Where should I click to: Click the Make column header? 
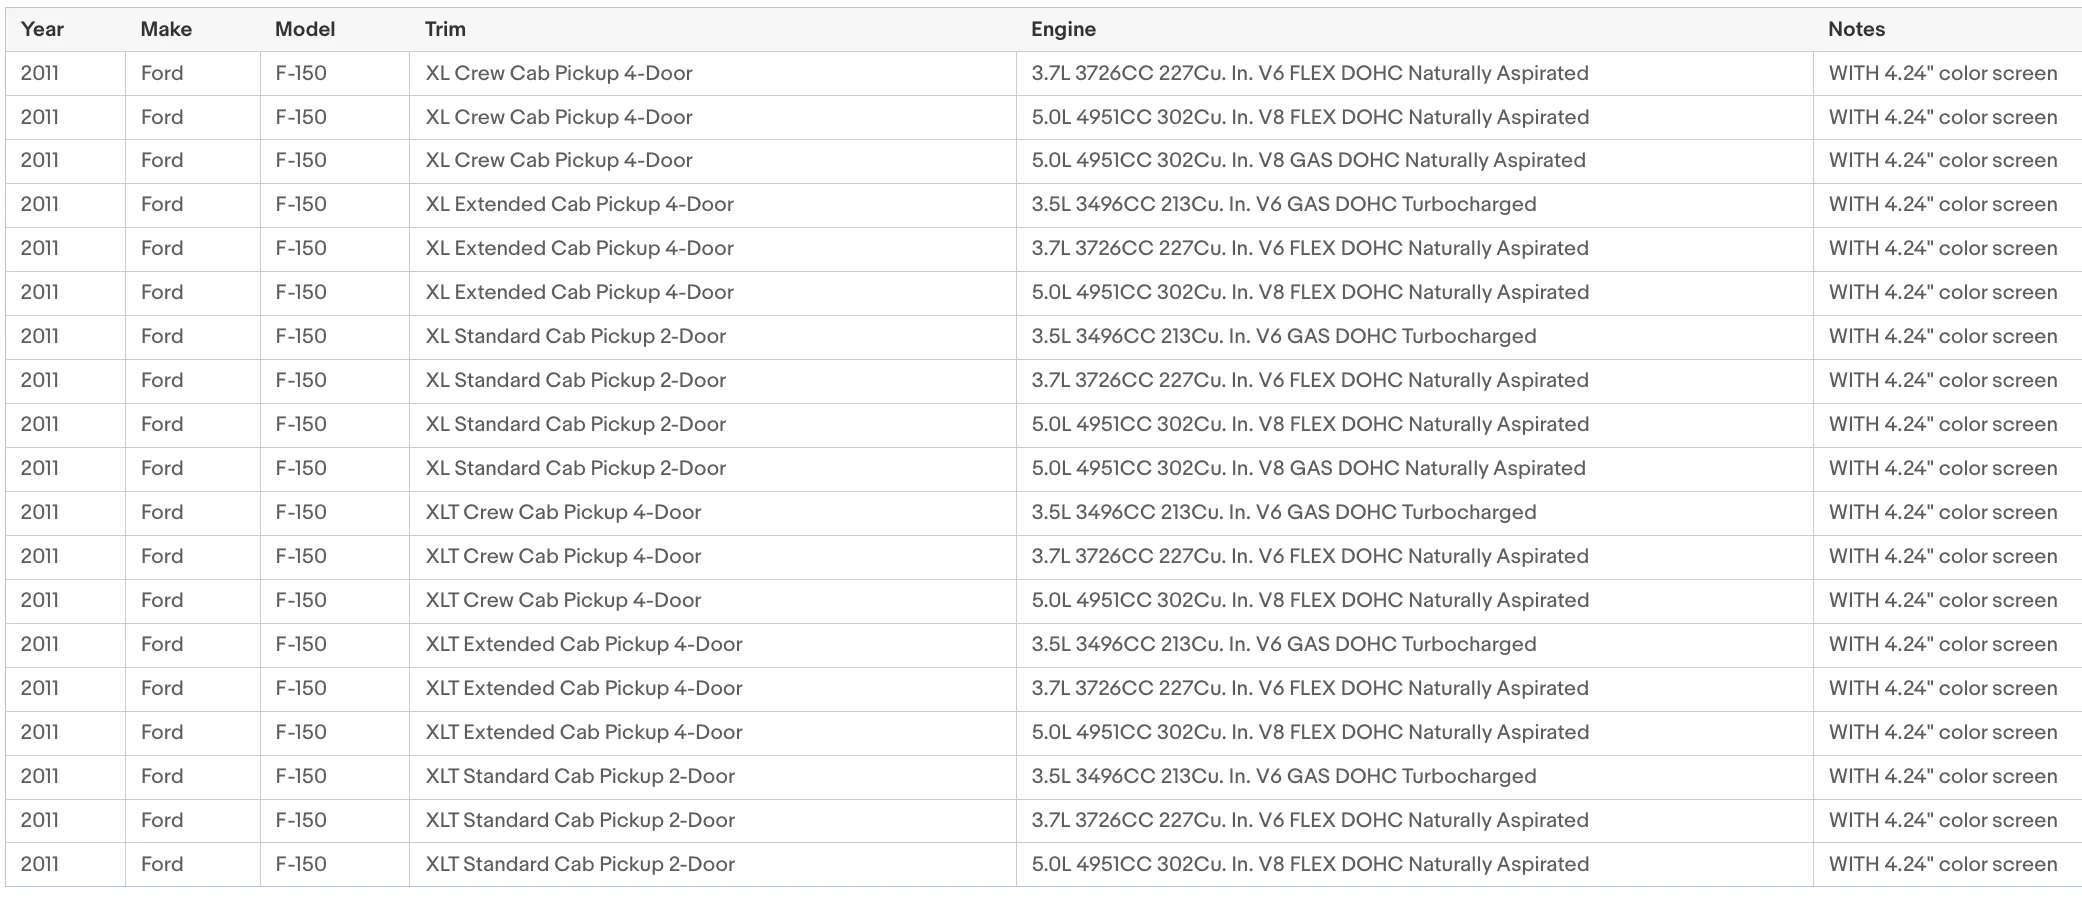pos(166,29)
